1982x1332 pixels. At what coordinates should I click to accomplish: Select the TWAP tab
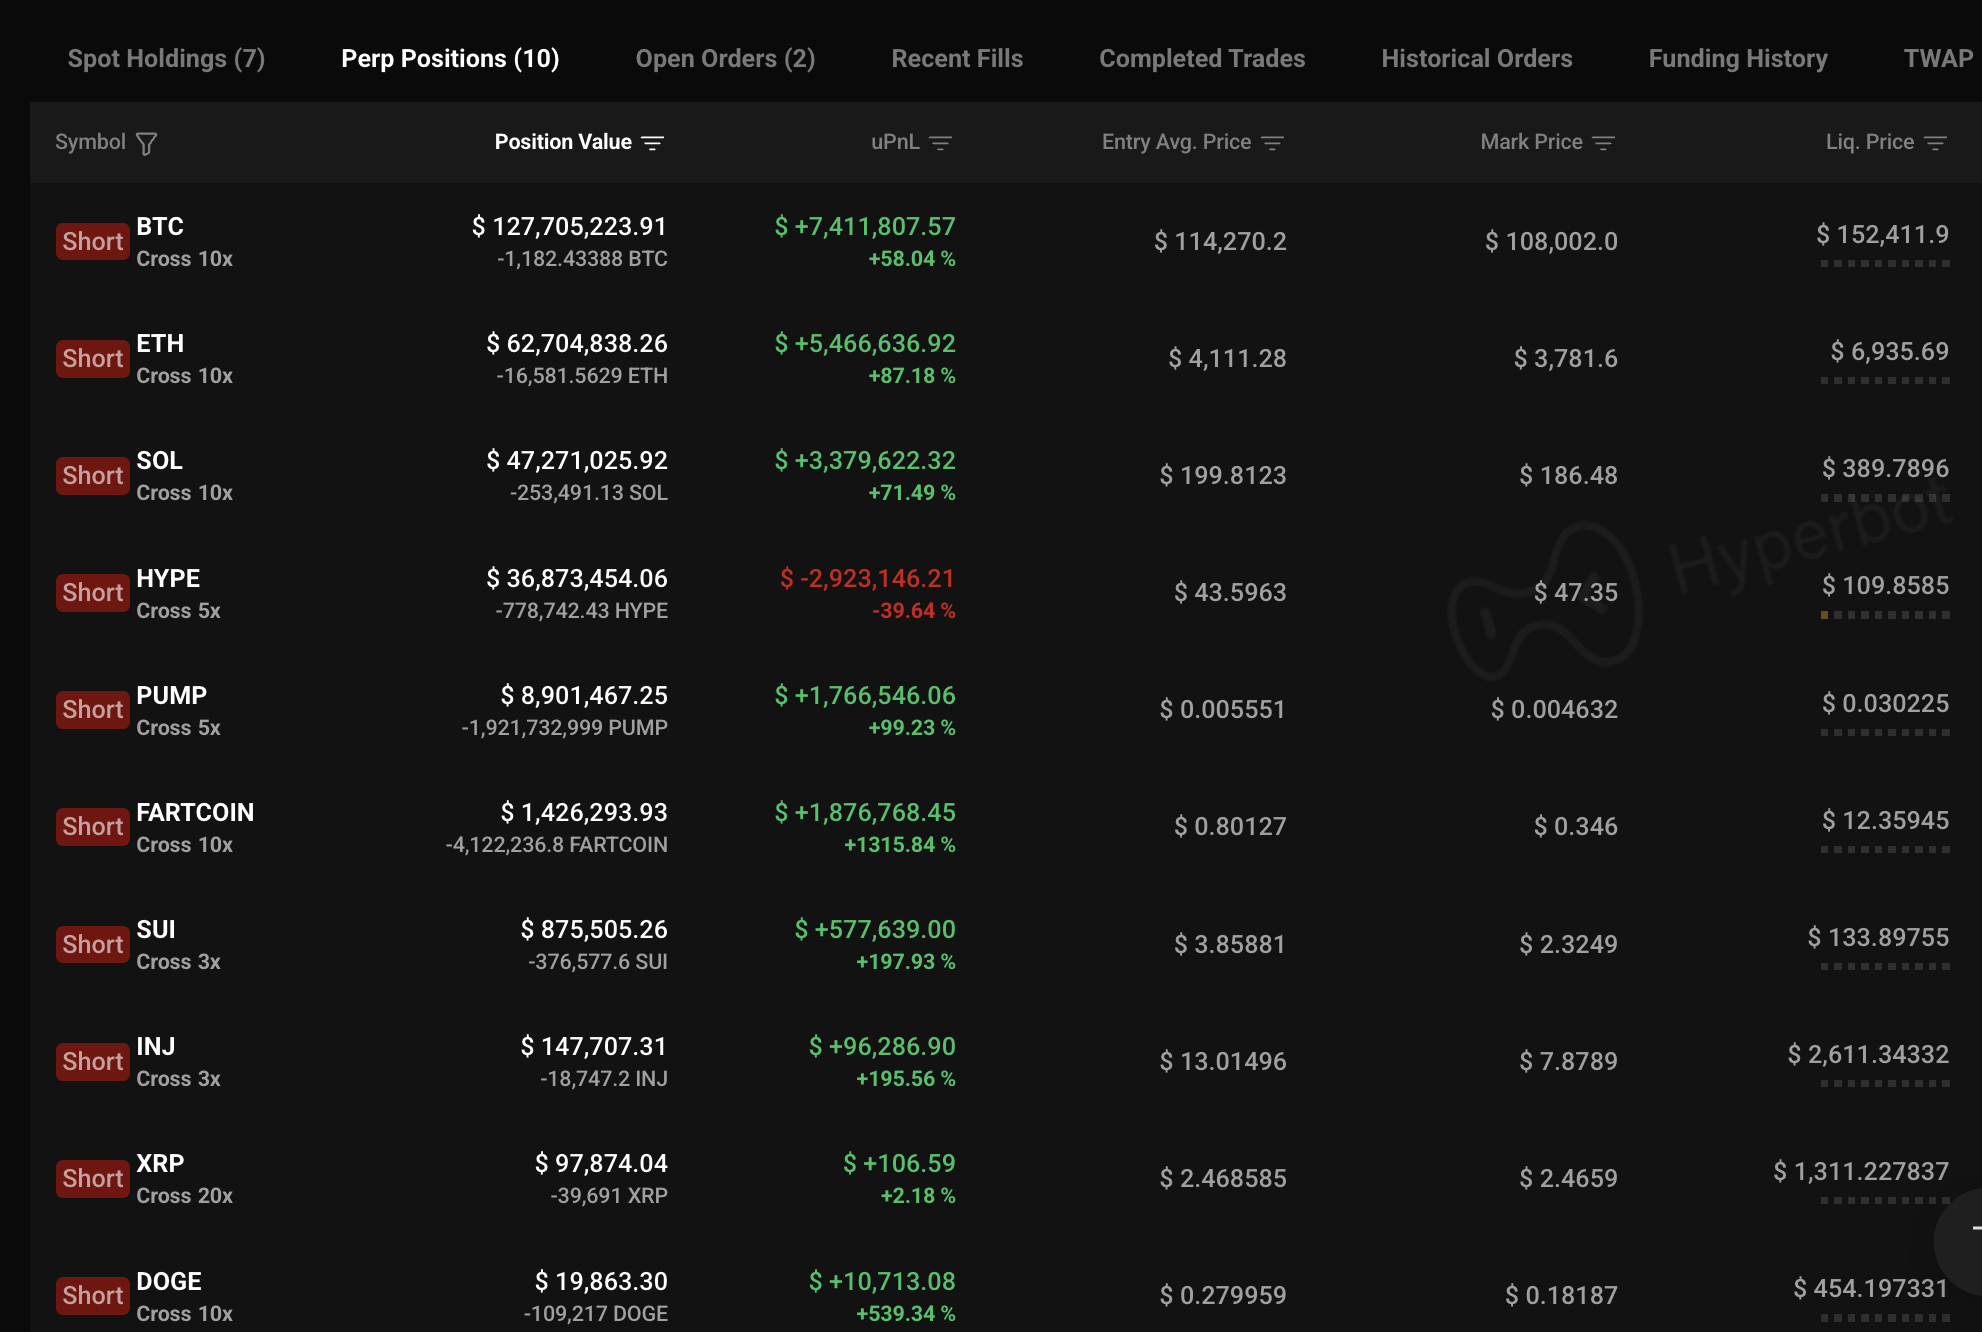1937,59
